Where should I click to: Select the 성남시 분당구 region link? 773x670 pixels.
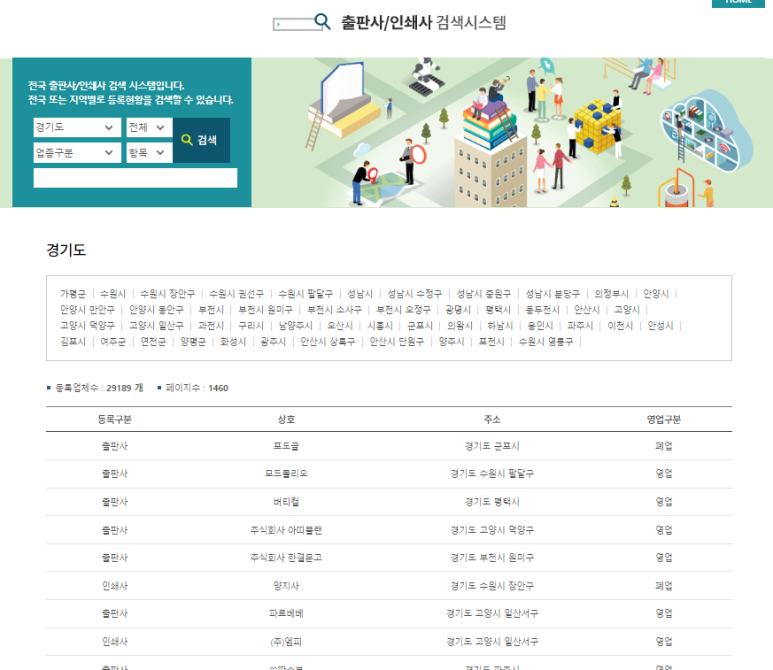(x=550, y=294)
